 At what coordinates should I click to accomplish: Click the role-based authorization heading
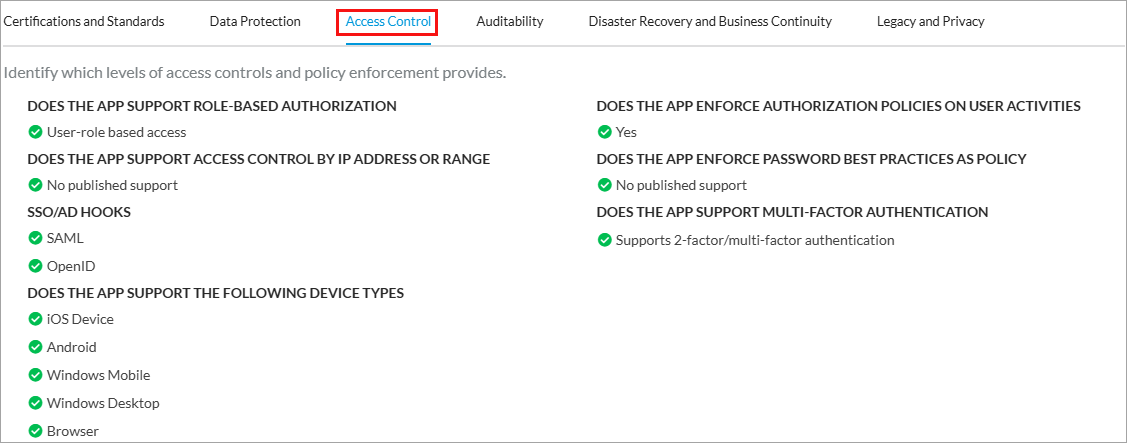pyautogui.click(x=212, y=106)
